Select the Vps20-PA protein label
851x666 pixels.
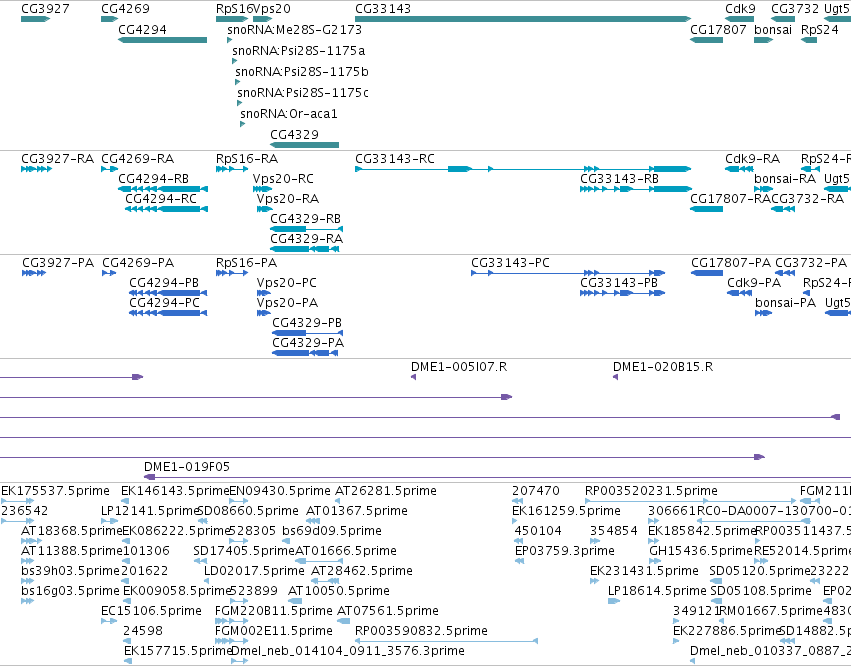pyautogui.click(x=288, y=303)
